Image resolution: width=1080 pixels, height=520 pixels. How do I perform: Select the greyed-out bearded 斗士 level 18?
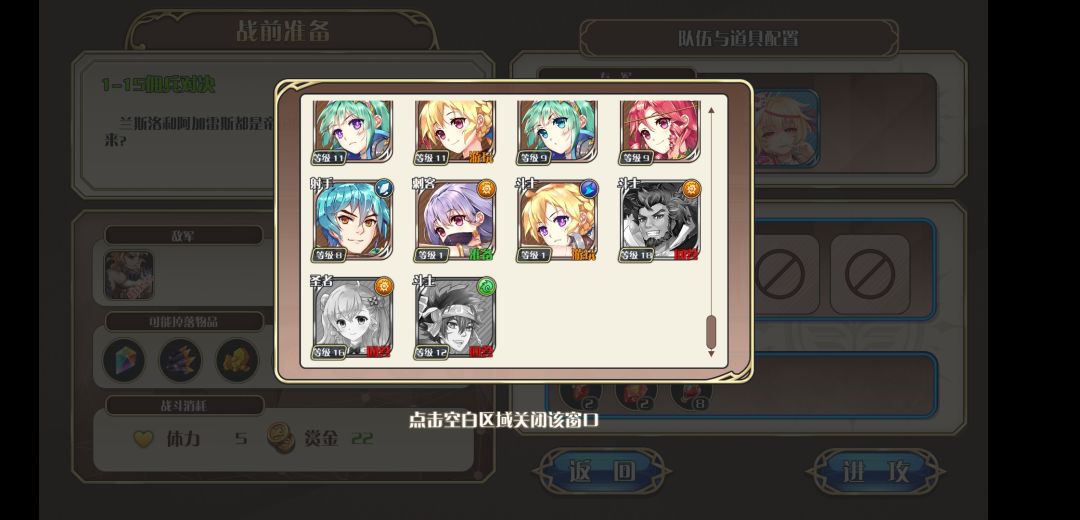(x=659, y=221)
